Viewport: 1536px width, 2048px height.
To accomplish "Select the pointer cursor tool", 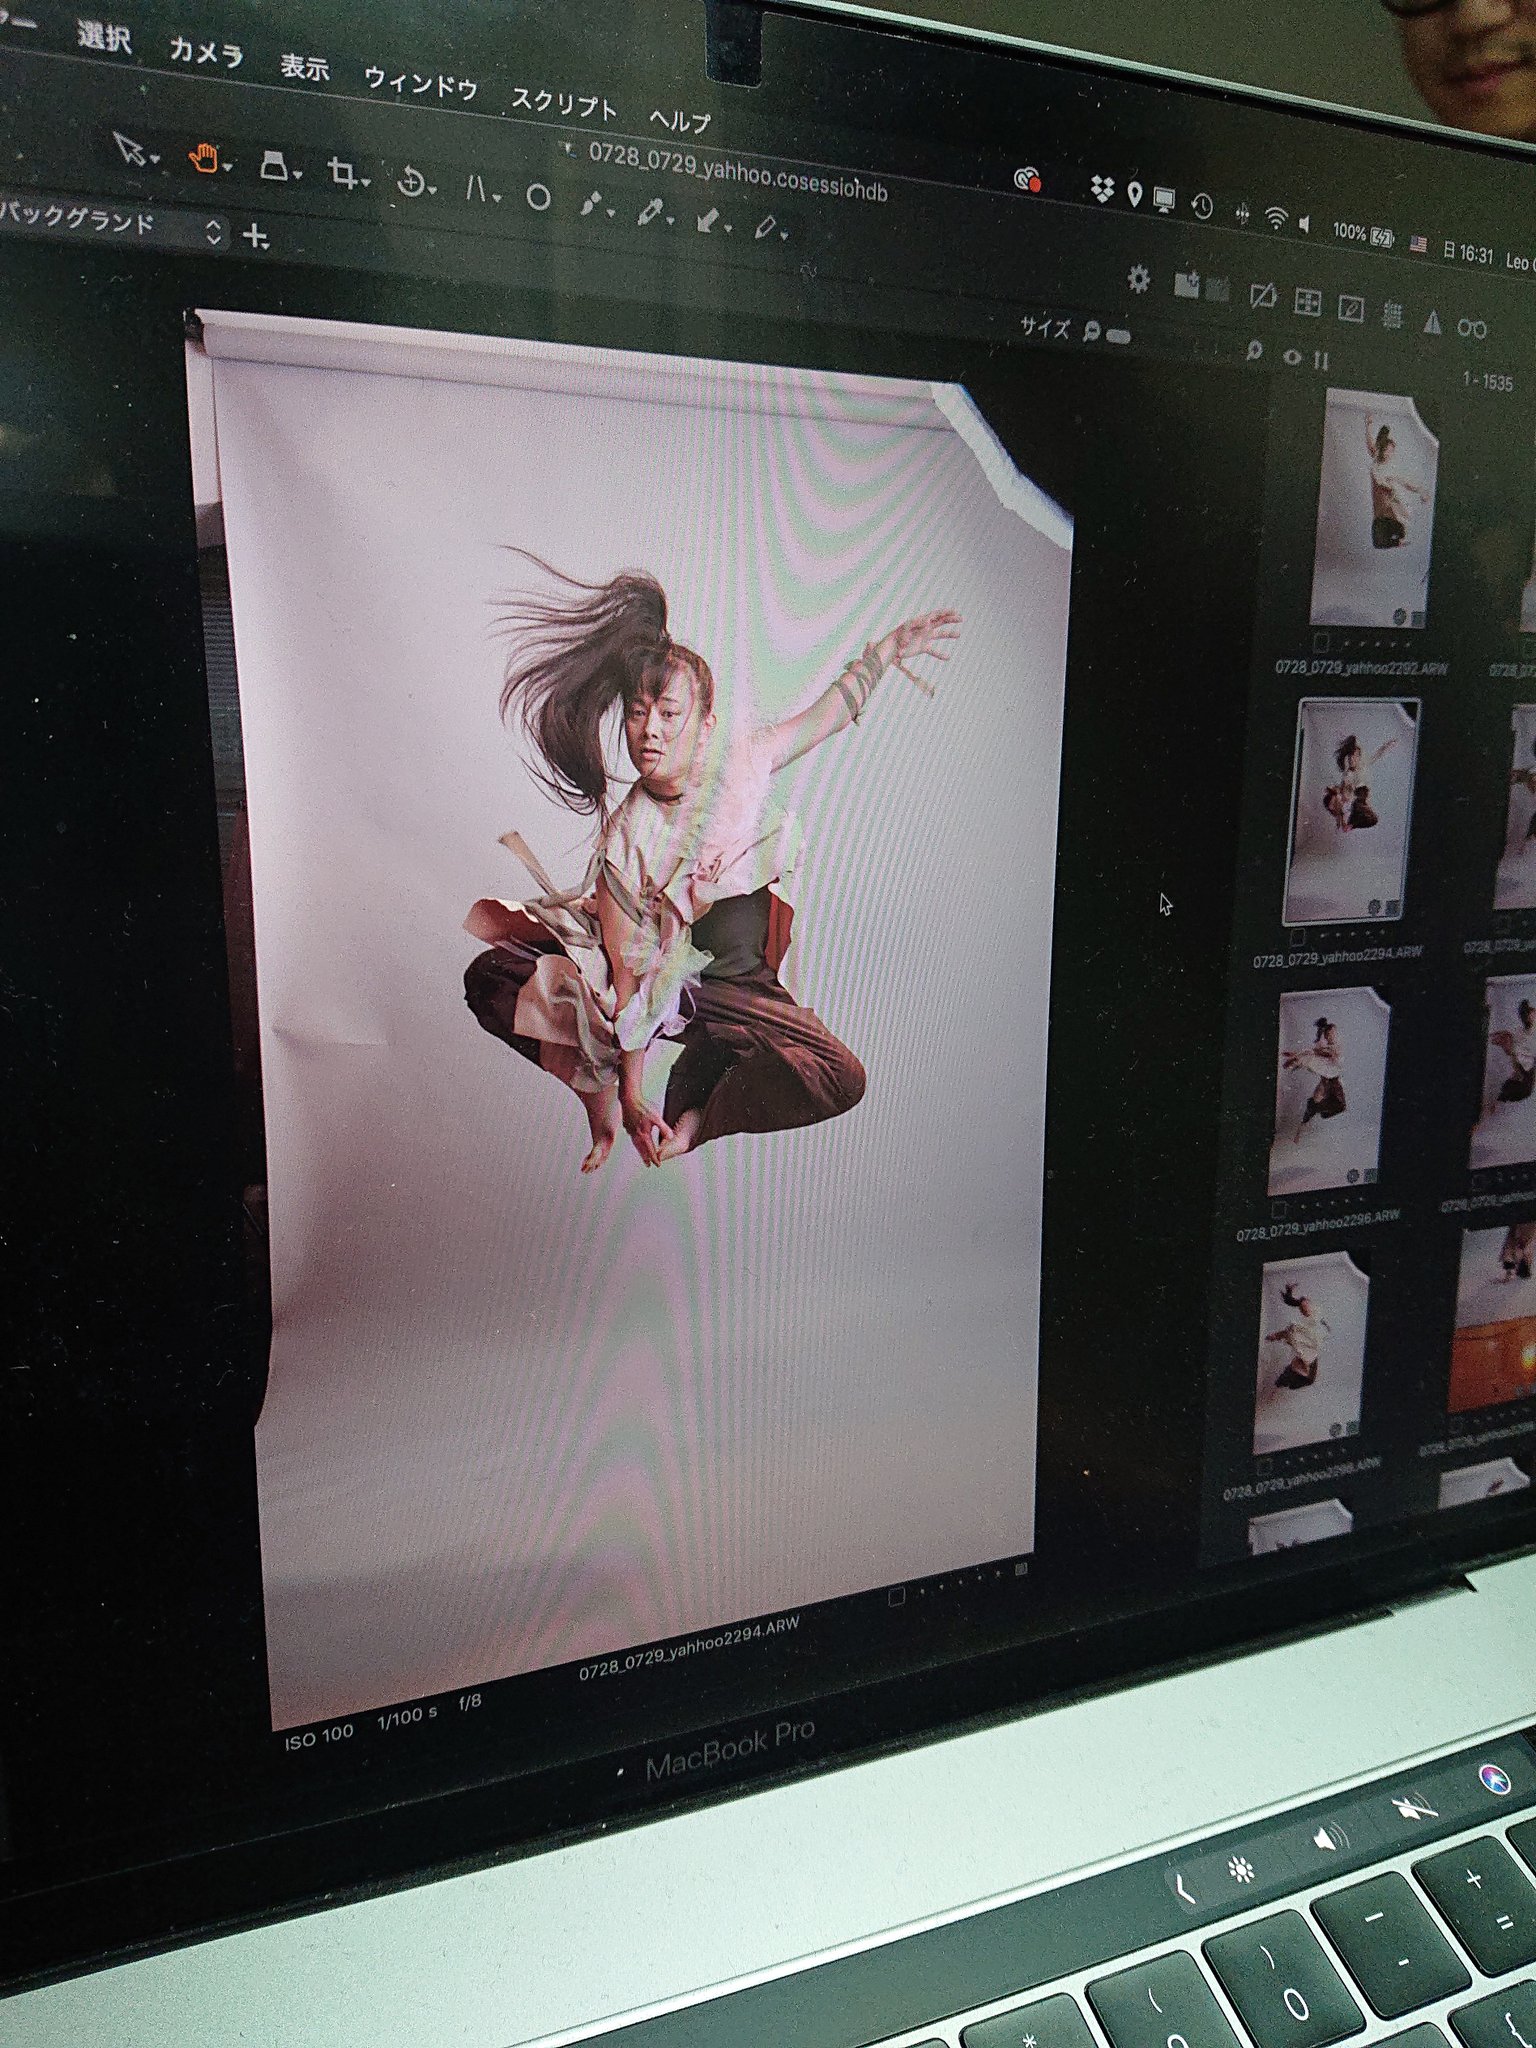I will click(128, 148).
